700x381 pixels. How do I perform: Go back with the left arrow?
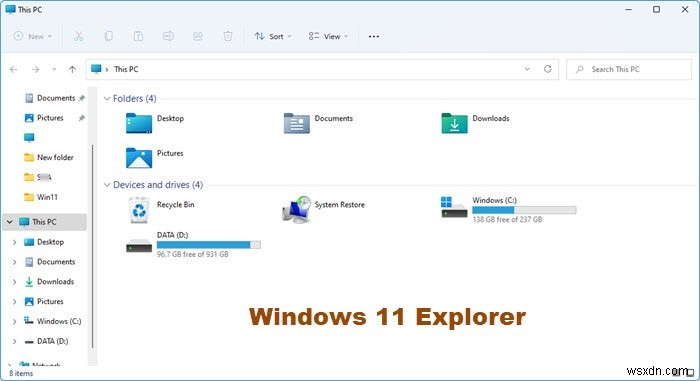[14, 69]
